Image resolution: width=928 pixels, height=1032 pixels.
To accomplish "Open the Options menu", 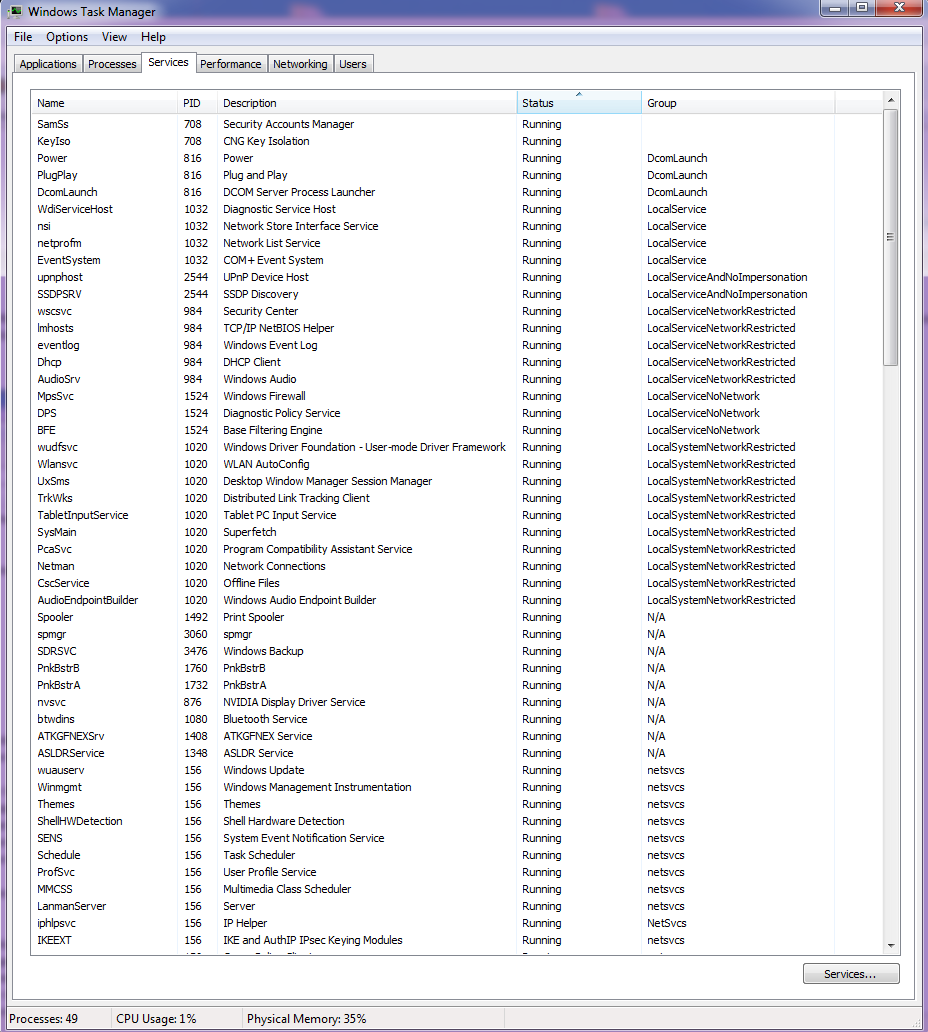I will (67, 37).
